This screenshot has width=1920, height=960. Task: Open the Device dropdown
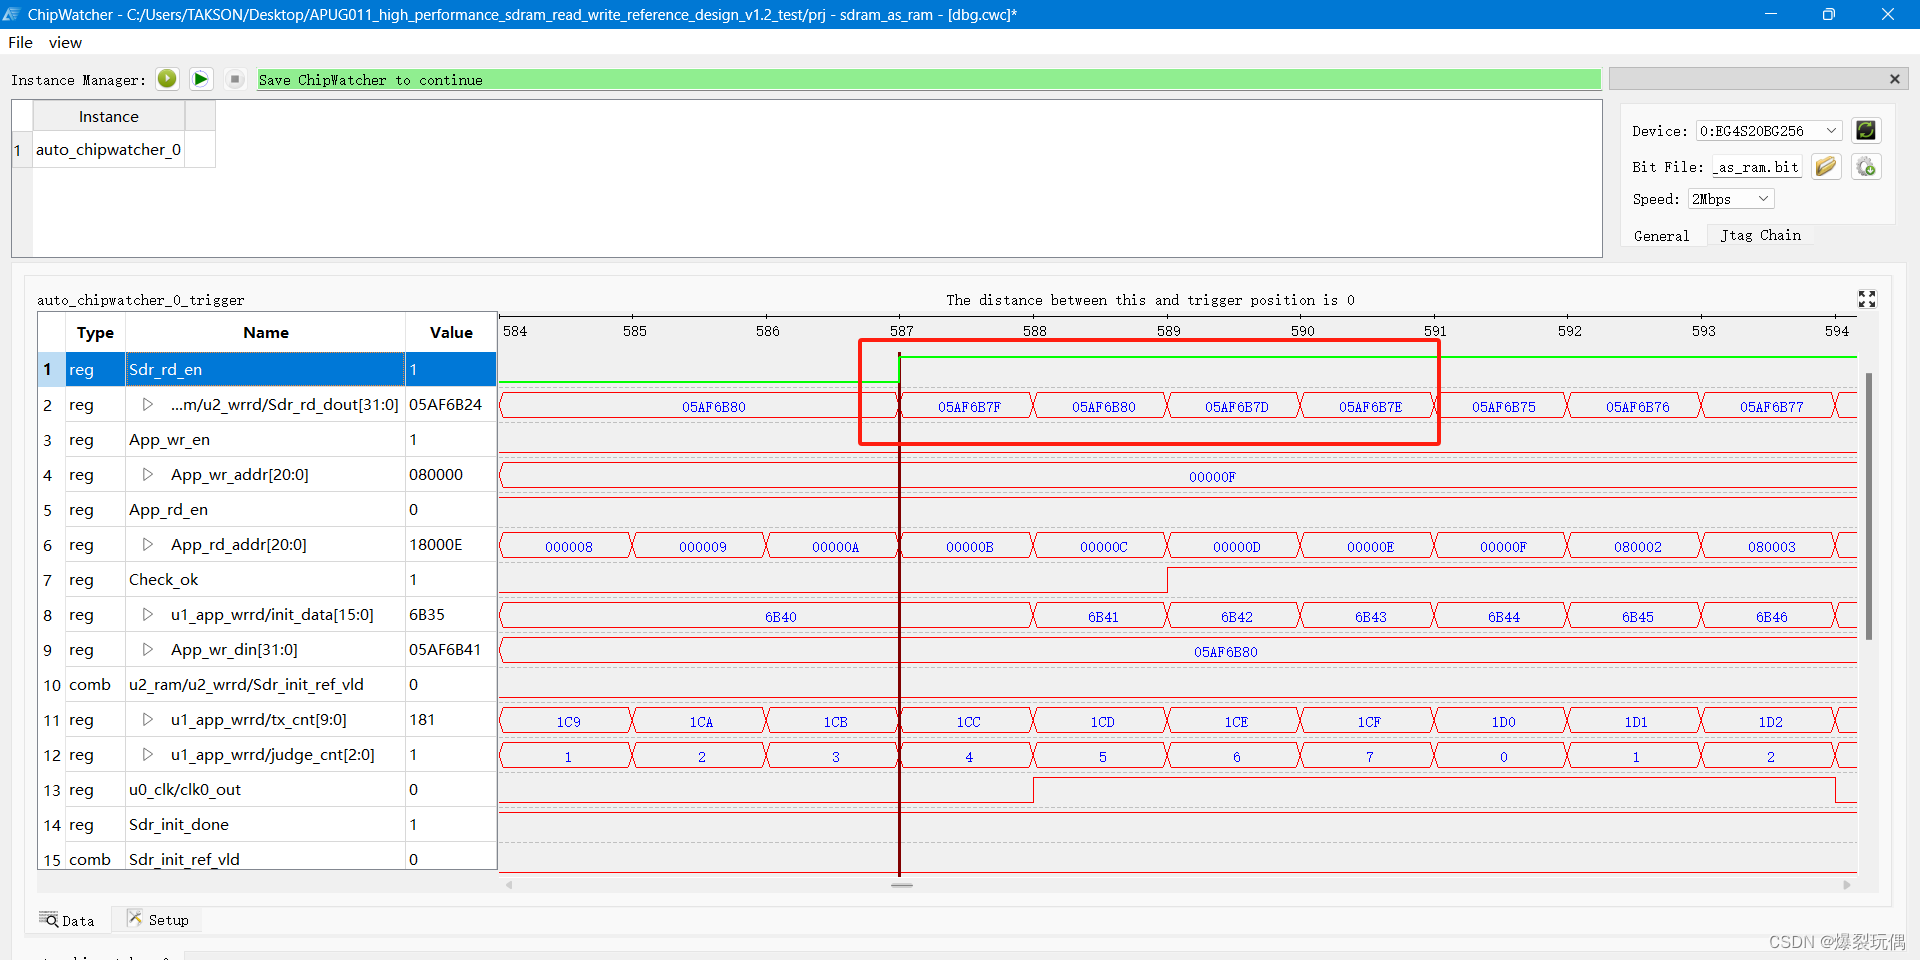point(1769,131)
